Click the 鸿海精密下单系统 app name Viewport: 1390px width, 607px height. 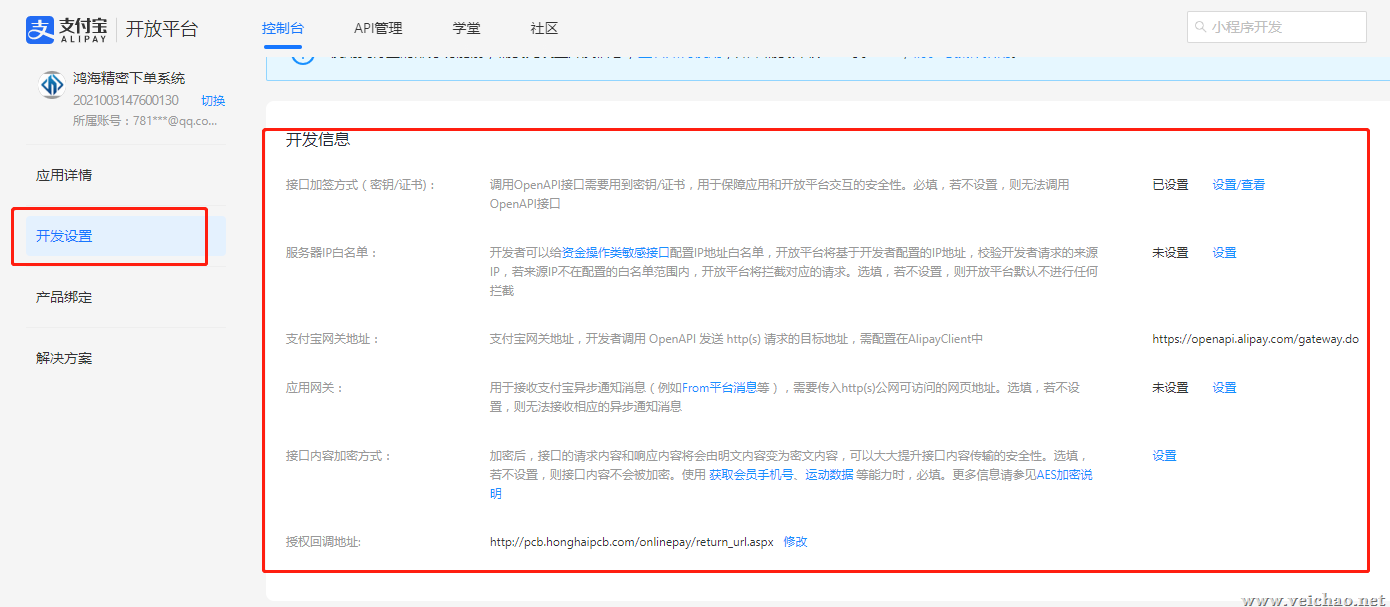(x=129, y=78)
